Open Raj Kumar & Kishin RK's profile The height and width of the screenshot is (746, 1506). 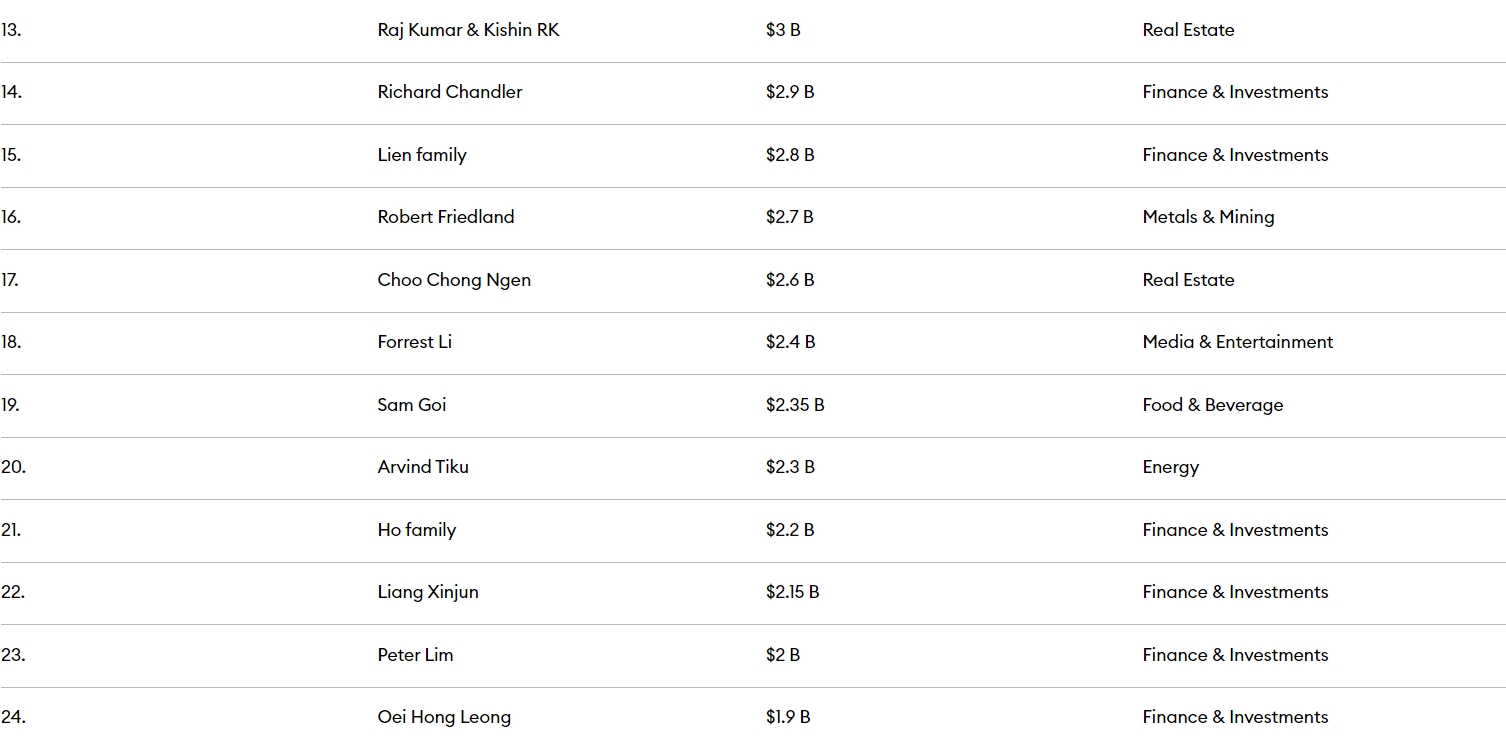468,30
